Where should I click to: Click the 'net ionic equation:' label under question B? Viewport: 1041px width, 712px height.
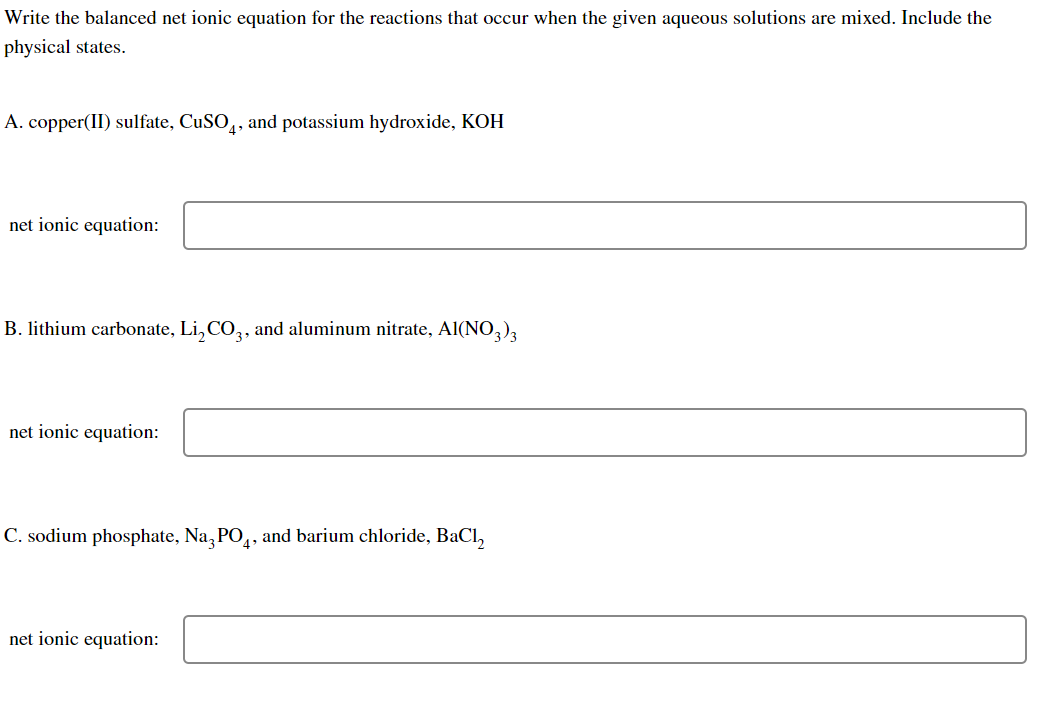pyautogui.click(x=82, y=432)
